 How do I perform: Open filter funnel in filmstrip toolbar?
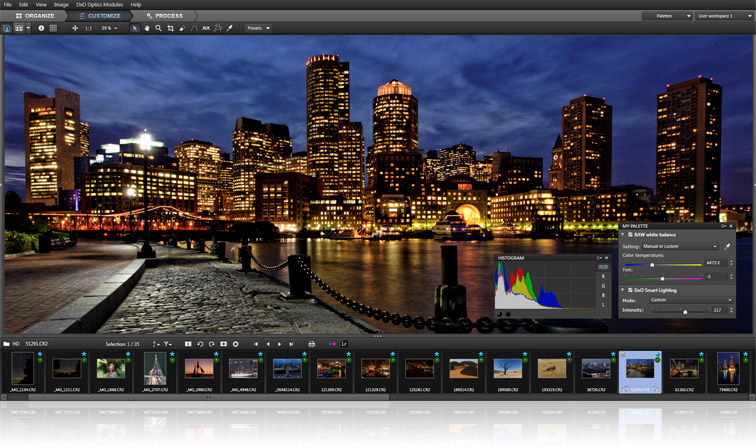(x=168, y=344)
